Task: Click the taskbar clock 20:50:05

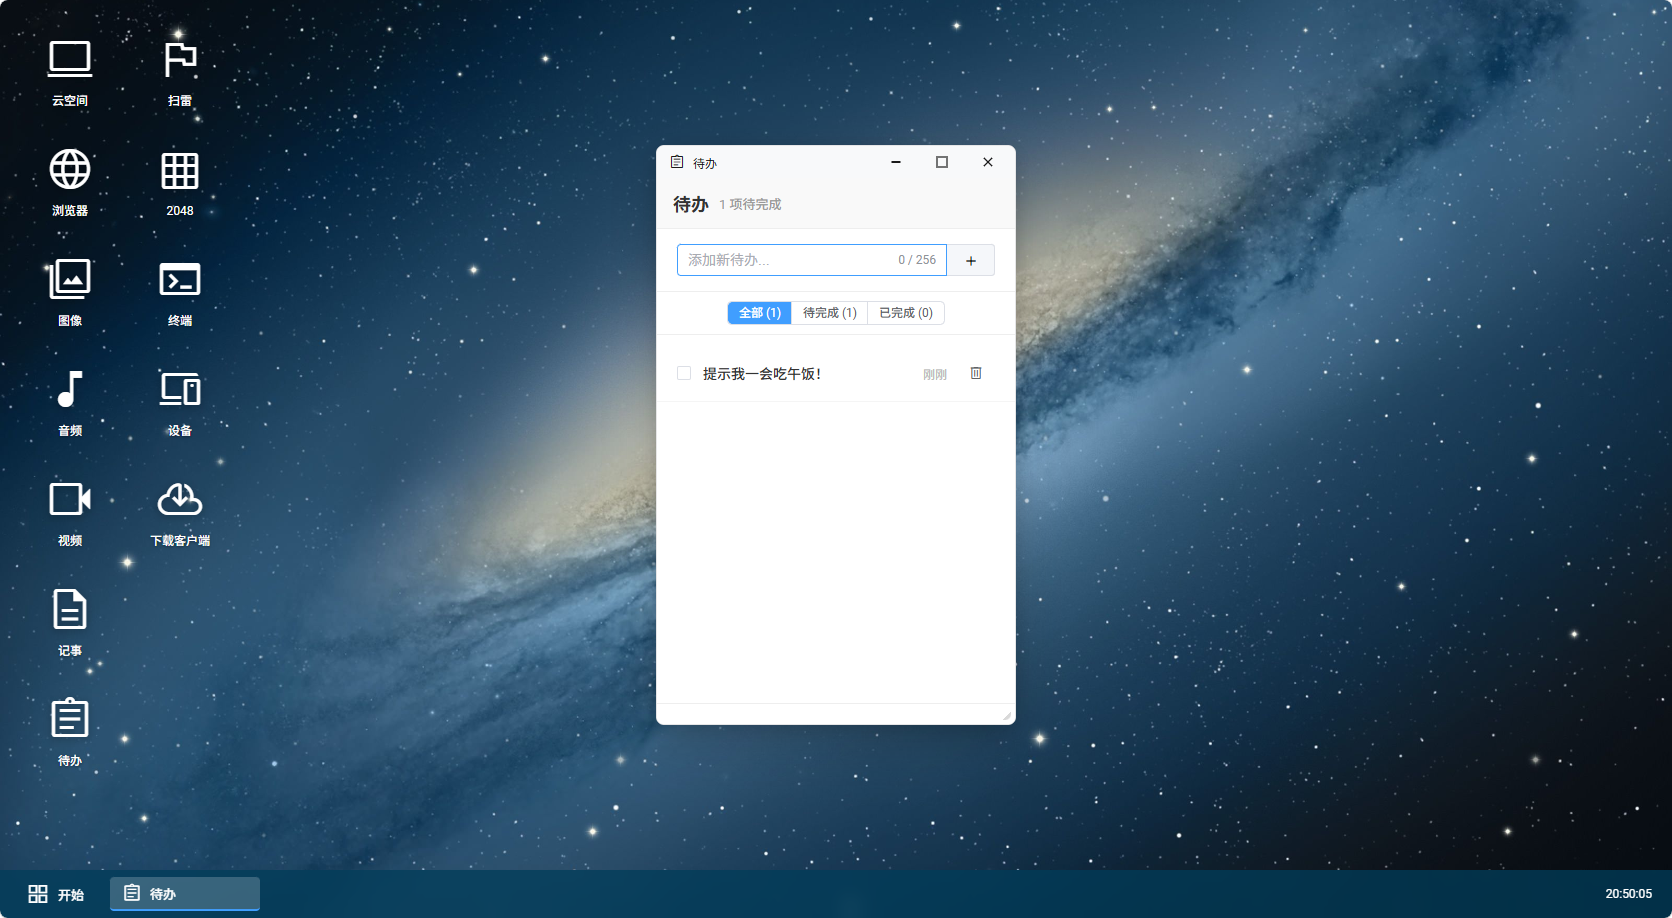Action: coord(1629,894)
